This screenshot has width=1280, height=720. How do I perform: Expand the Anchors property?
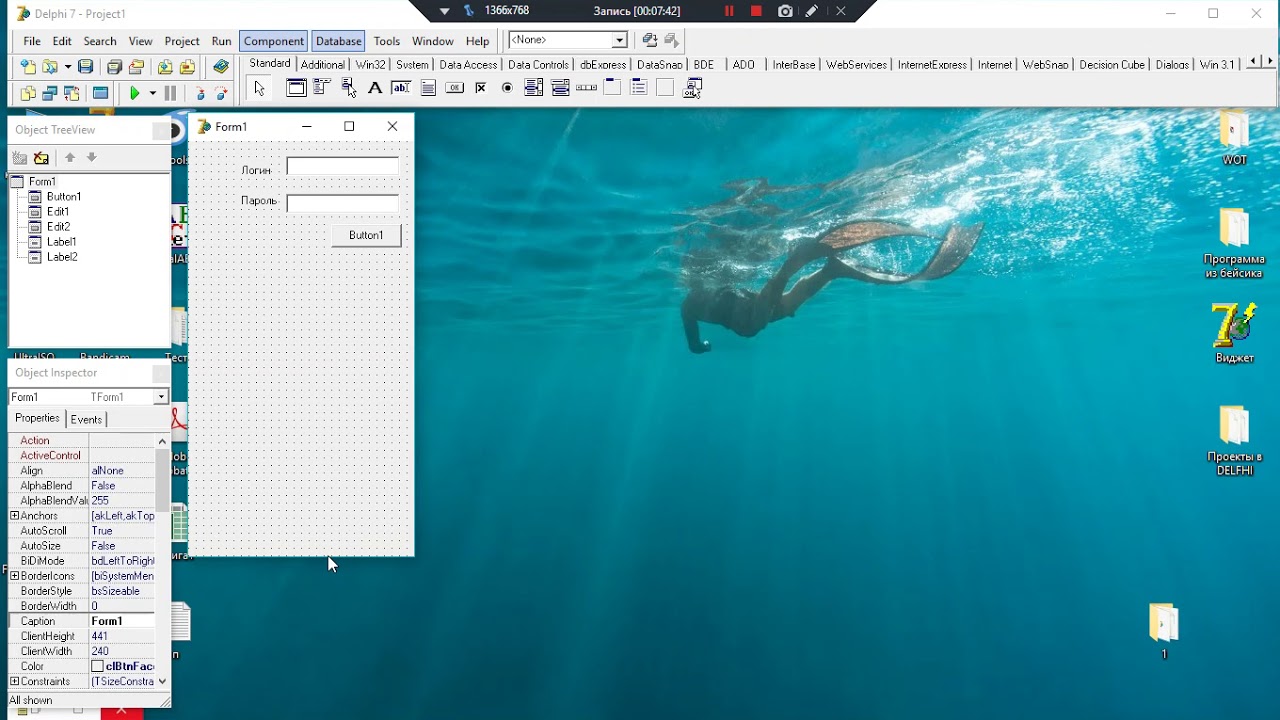click(14, 516)
